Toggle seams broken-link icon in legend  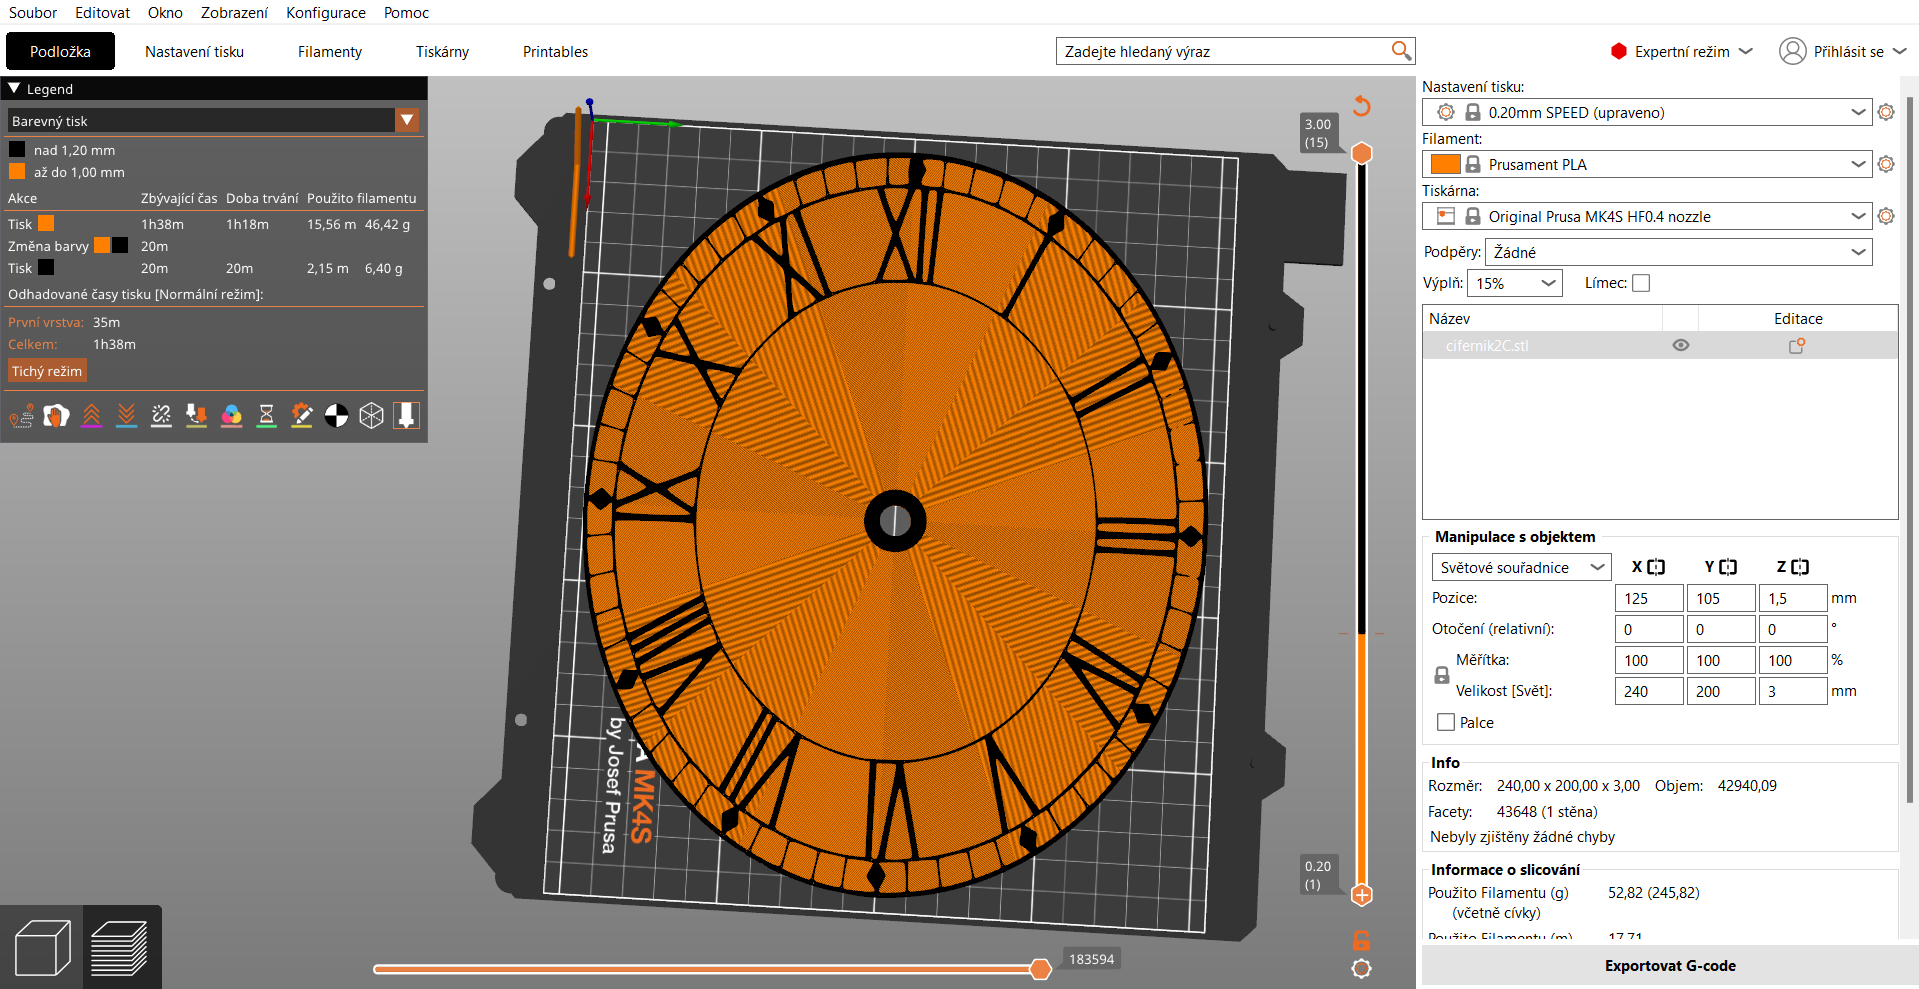pos(161,416)
